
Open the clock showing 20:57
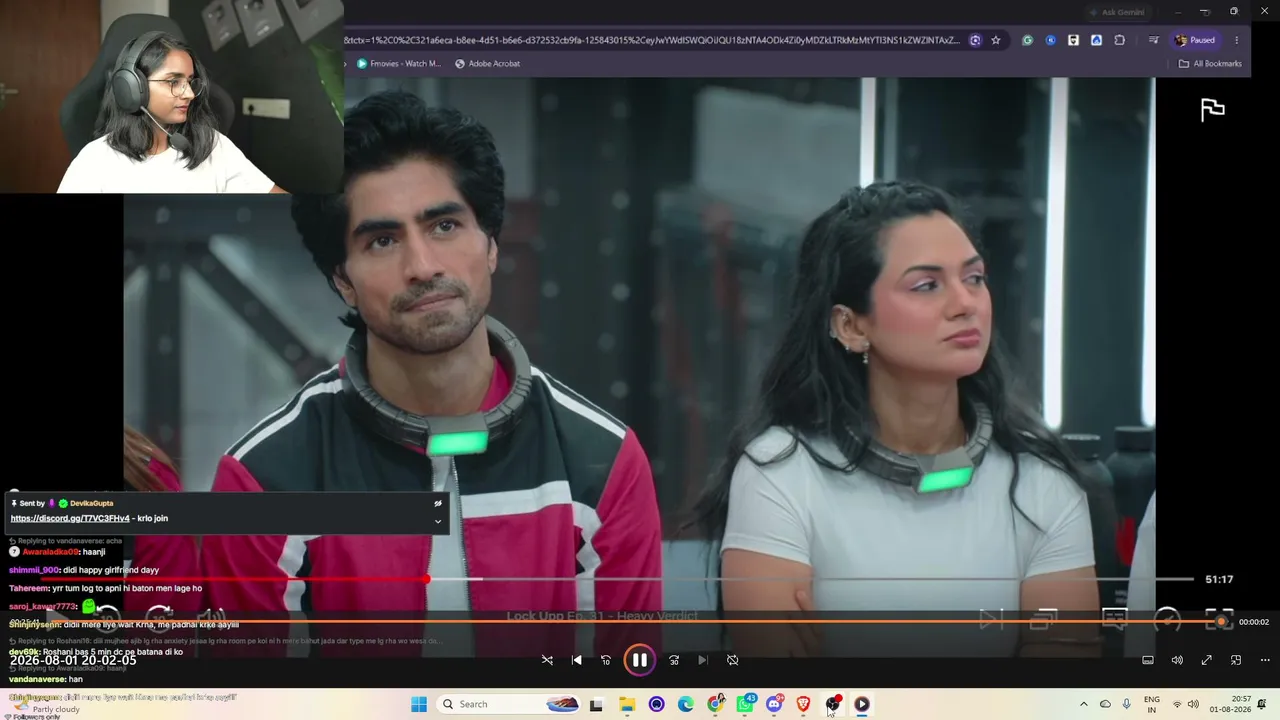coord(1232,704)
